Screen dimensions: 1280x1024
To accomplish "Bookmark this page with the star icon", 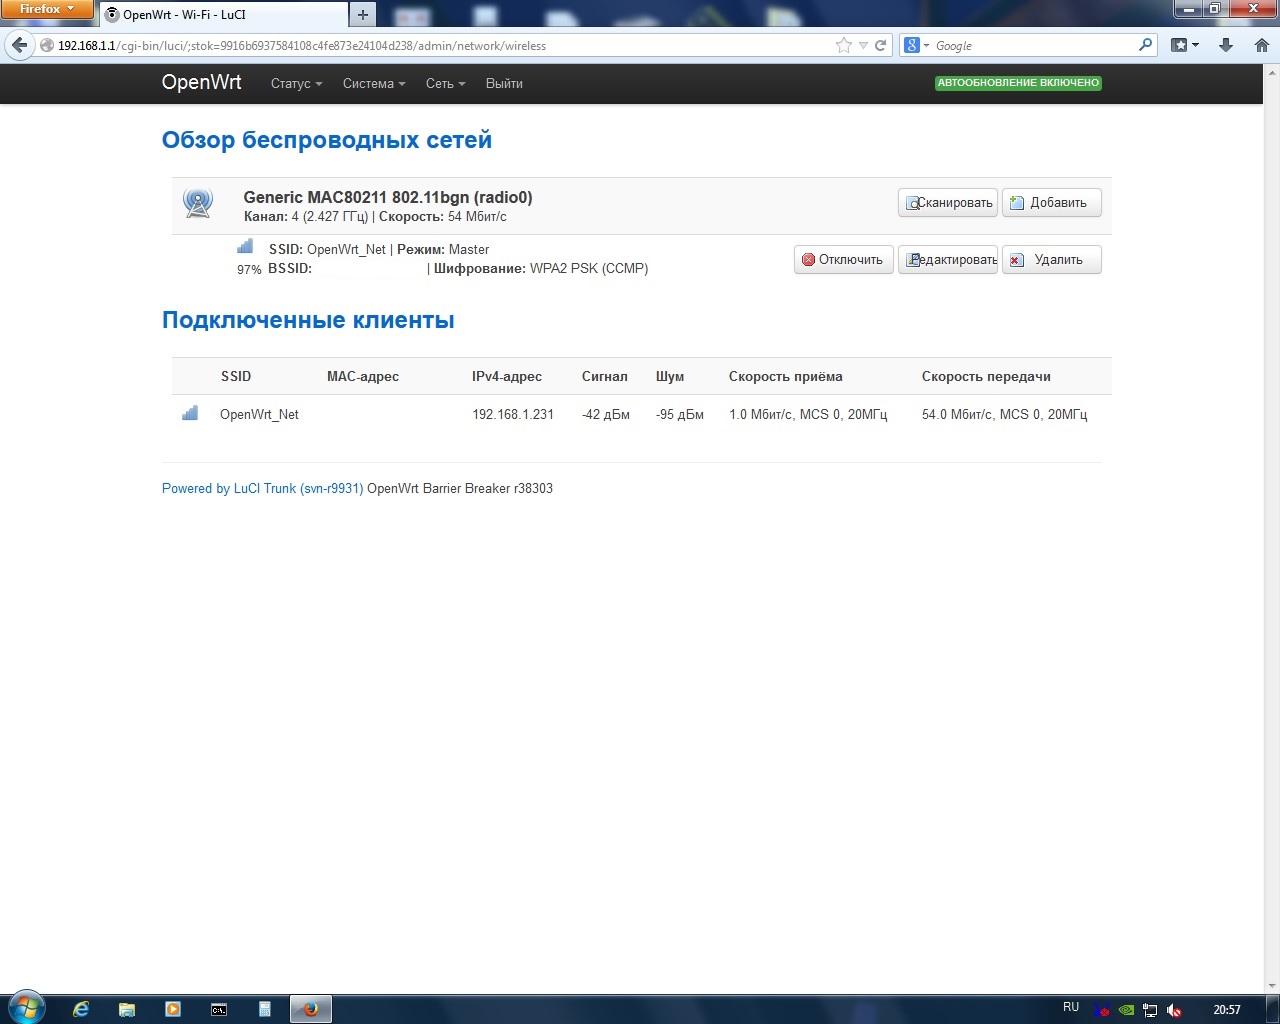I will point(844,45).
